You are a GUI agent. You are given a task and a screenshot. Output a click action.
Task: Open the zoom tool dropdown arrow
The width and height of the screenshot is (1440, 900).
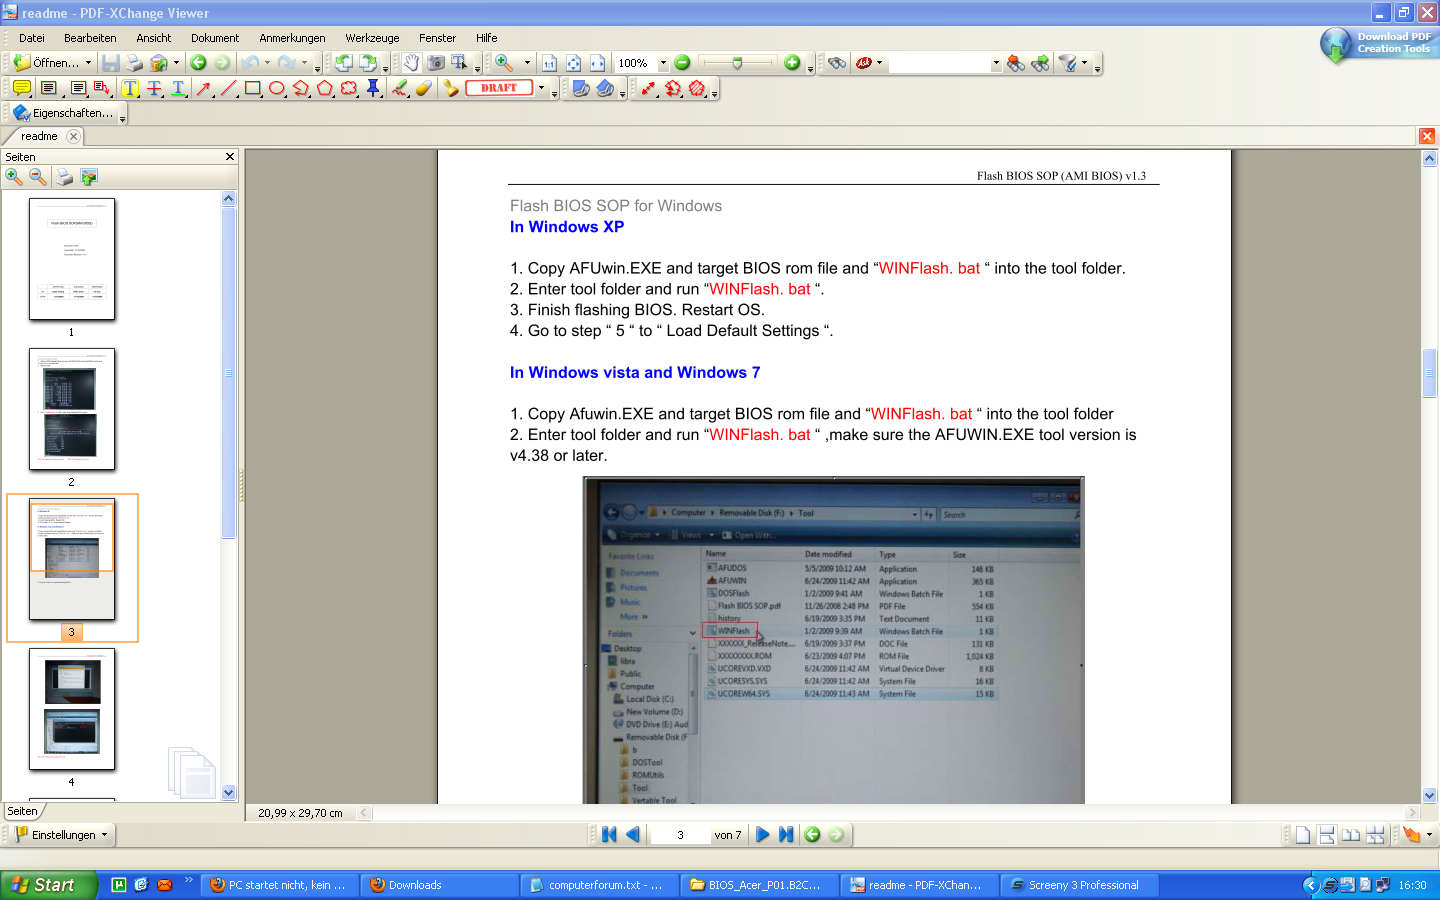pyautogui.click(x=527, y=63)
